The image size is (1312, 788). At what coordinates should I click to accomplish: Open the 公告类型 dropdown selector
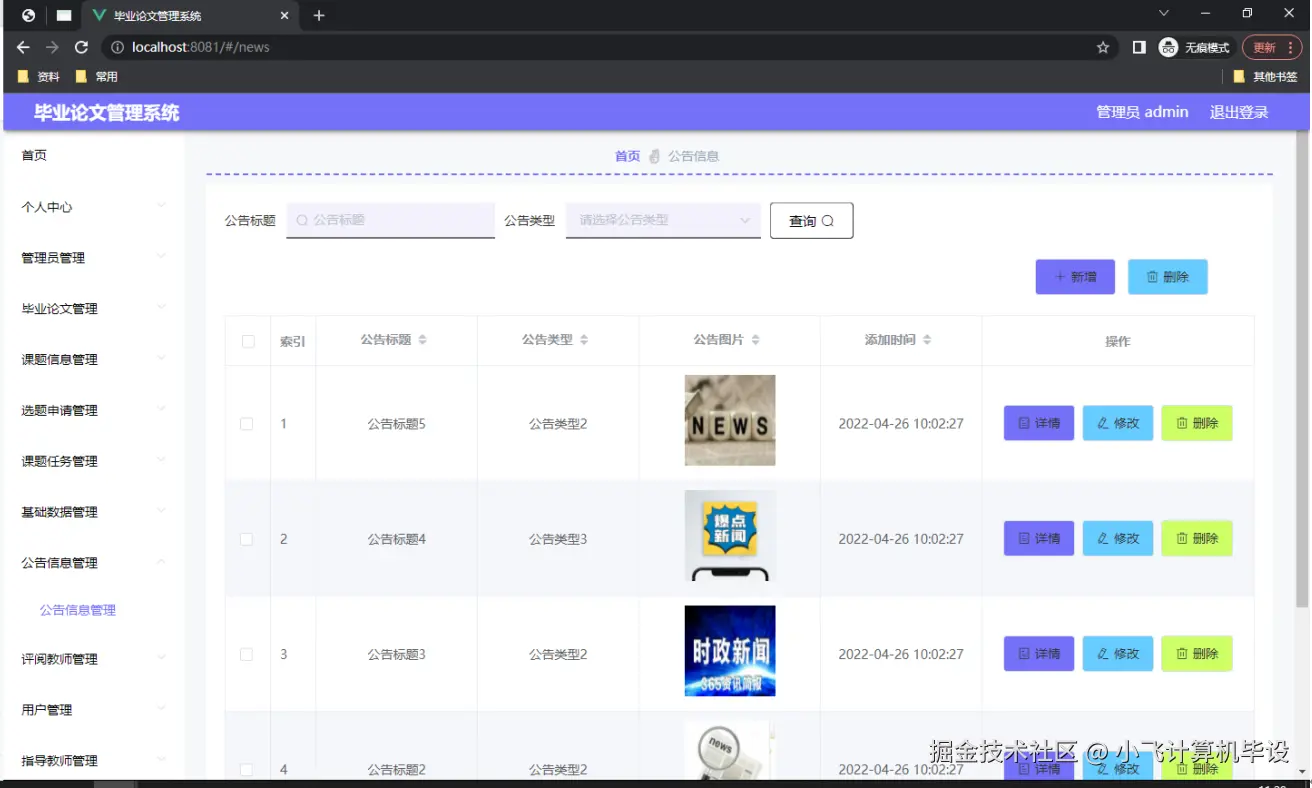[662, 220]
